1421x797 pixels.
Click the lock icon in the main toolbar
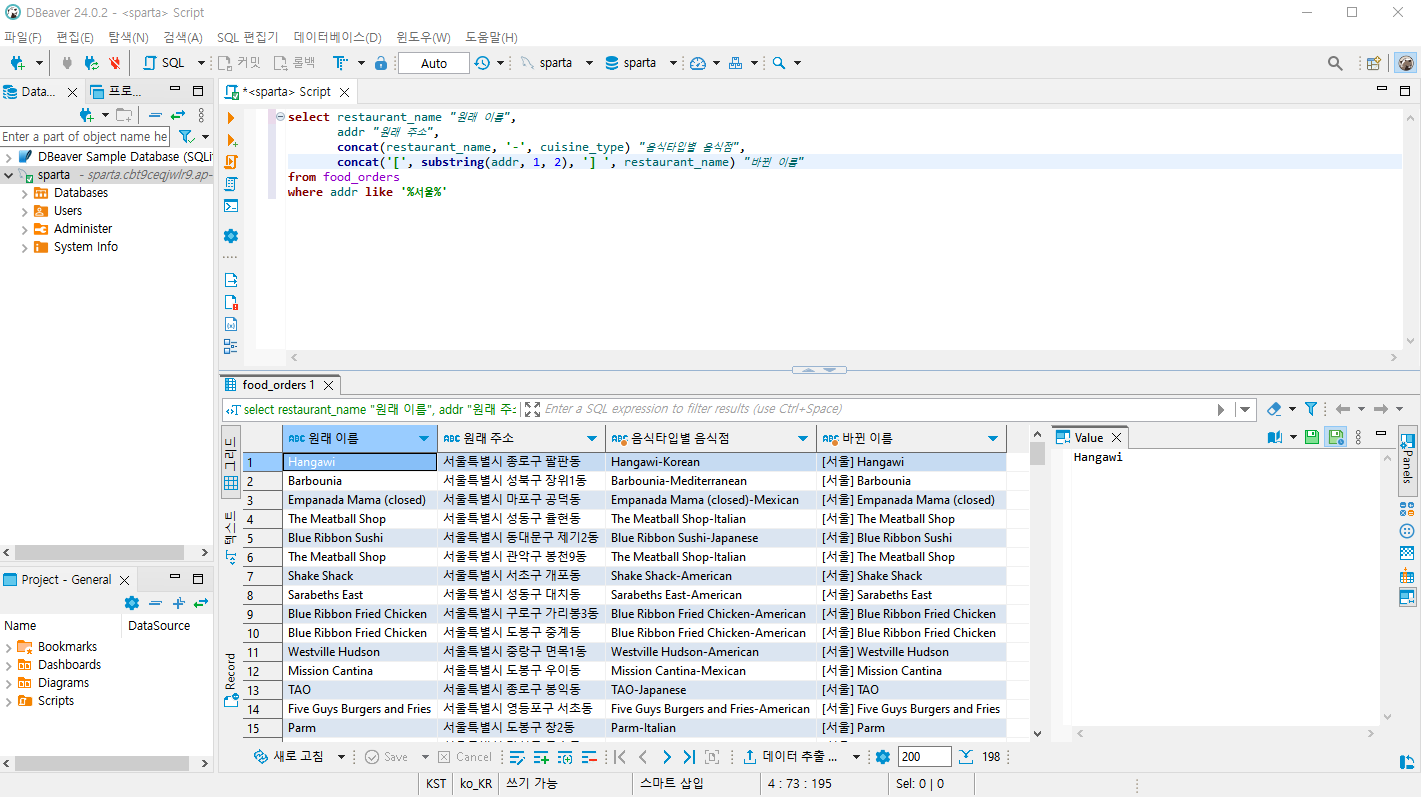click(381, 63)
